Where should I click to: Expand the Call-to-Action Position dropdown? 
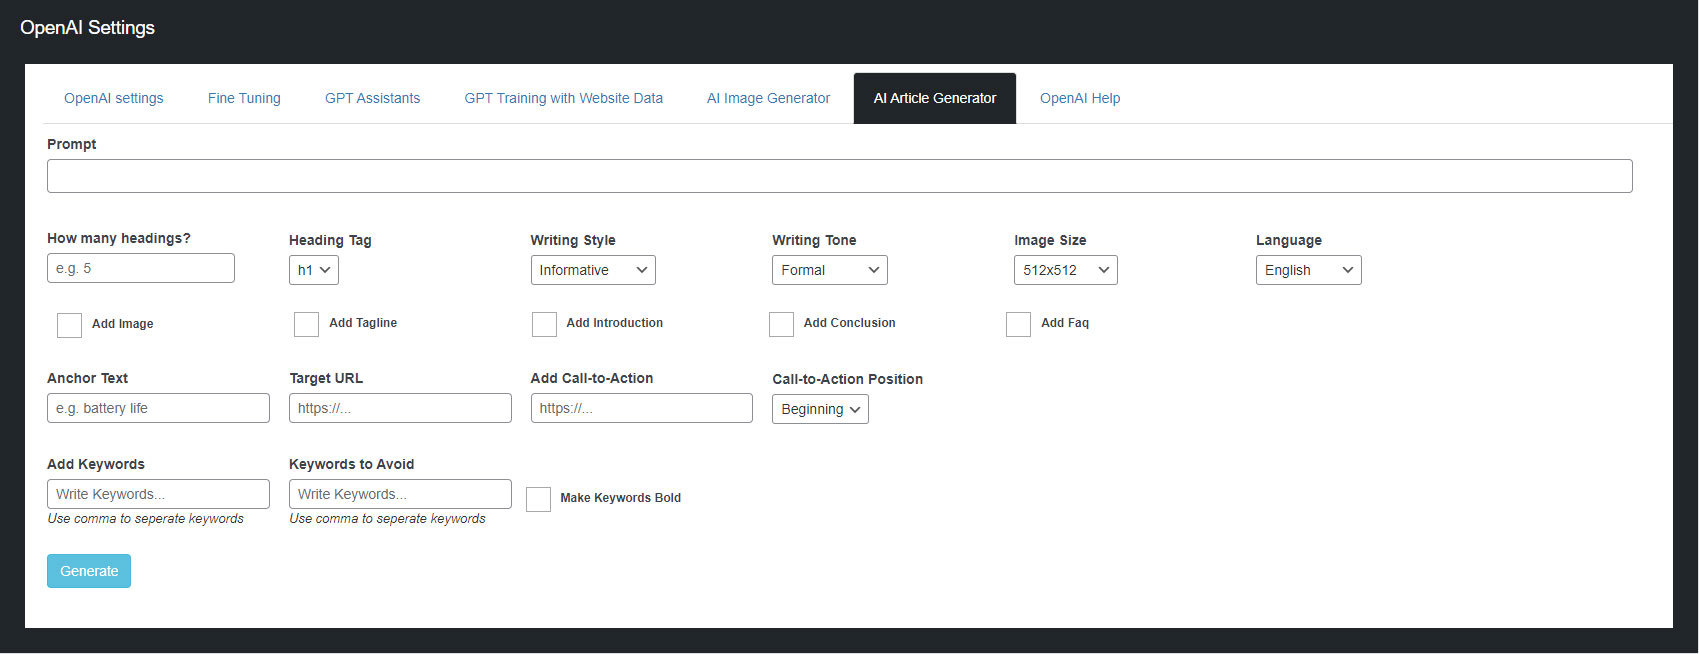[x=820, y=409]
